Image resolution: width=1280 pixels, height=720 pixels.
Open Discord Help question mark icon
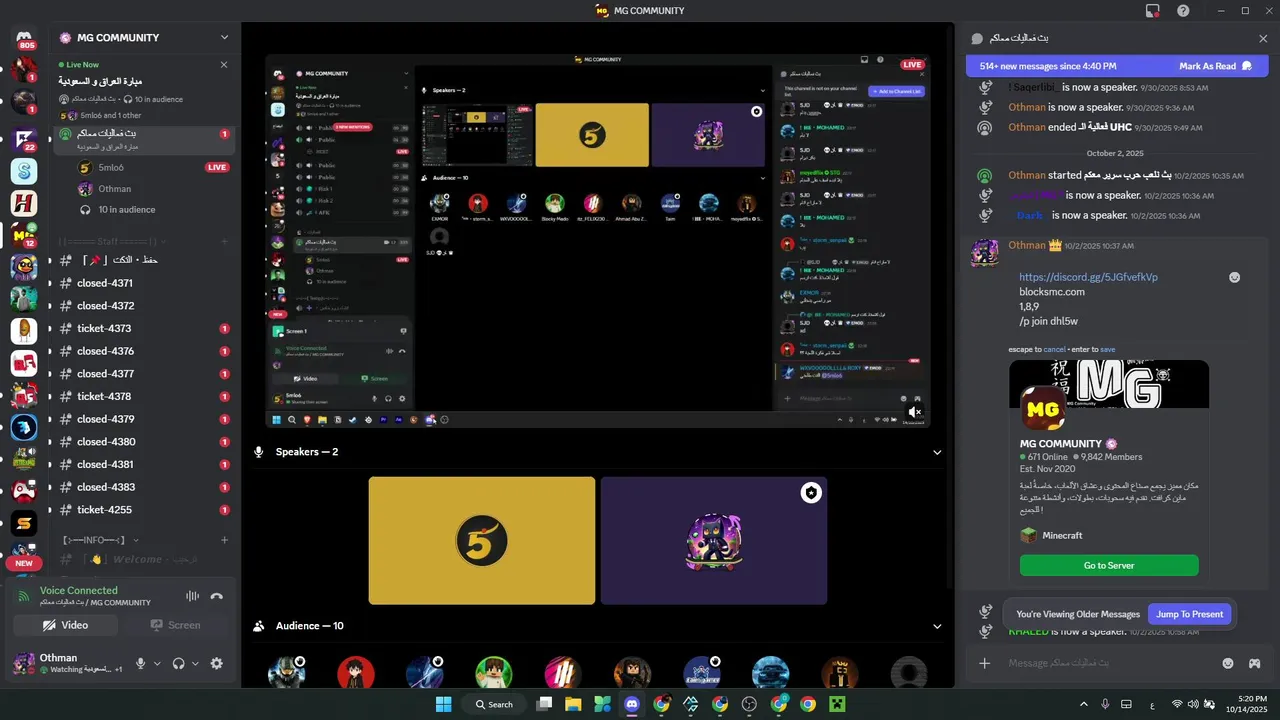(1183, 11)
